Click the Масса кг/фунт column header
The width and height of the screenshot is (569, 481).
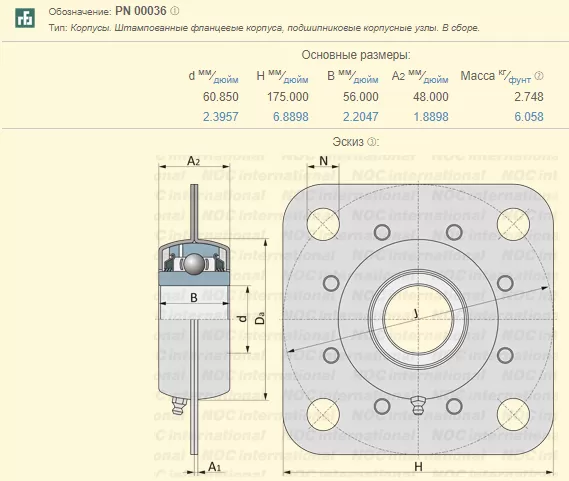point(496,77)
